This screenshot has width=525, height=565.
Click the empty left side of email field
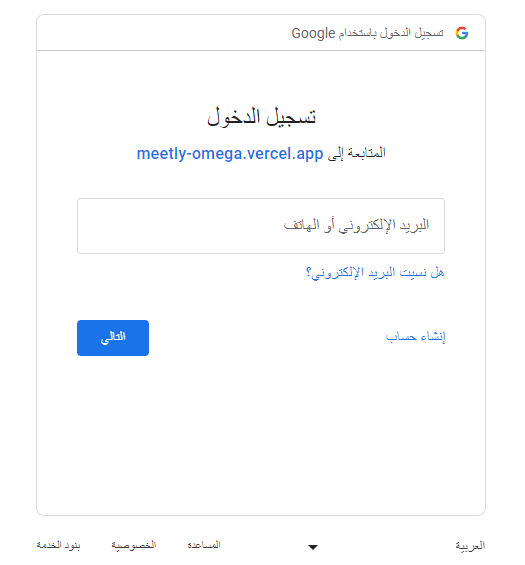point(173,226)
